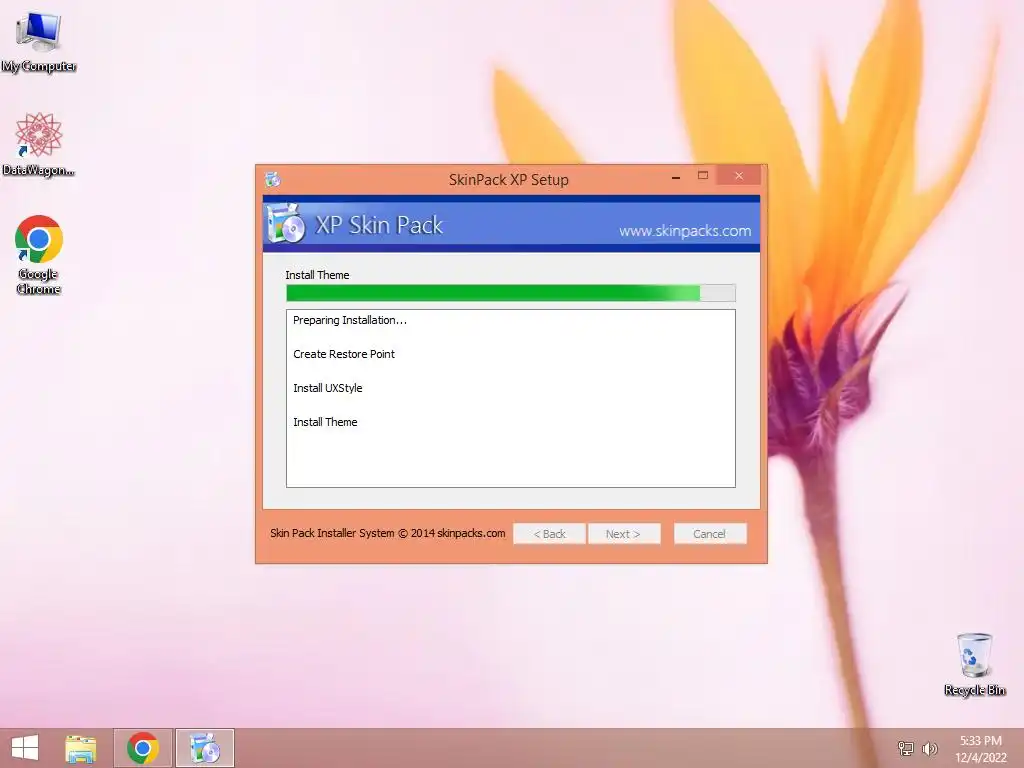Maximize the SkinPack XP Setup window
1024x768 pixels.
coord(703,176)
